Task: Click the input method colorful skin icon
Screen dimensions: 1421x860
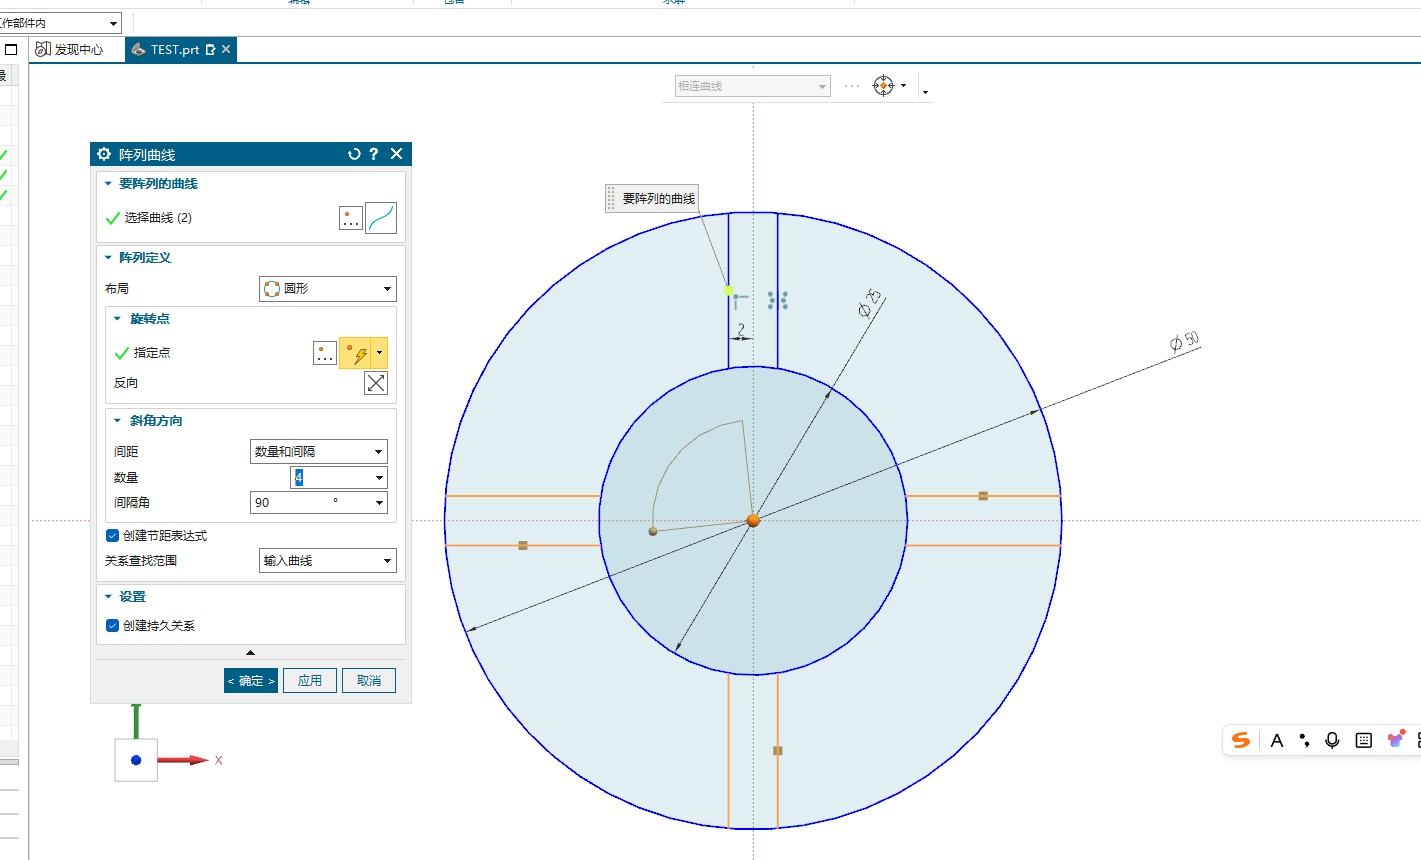Action: [x=1396, y=739]
